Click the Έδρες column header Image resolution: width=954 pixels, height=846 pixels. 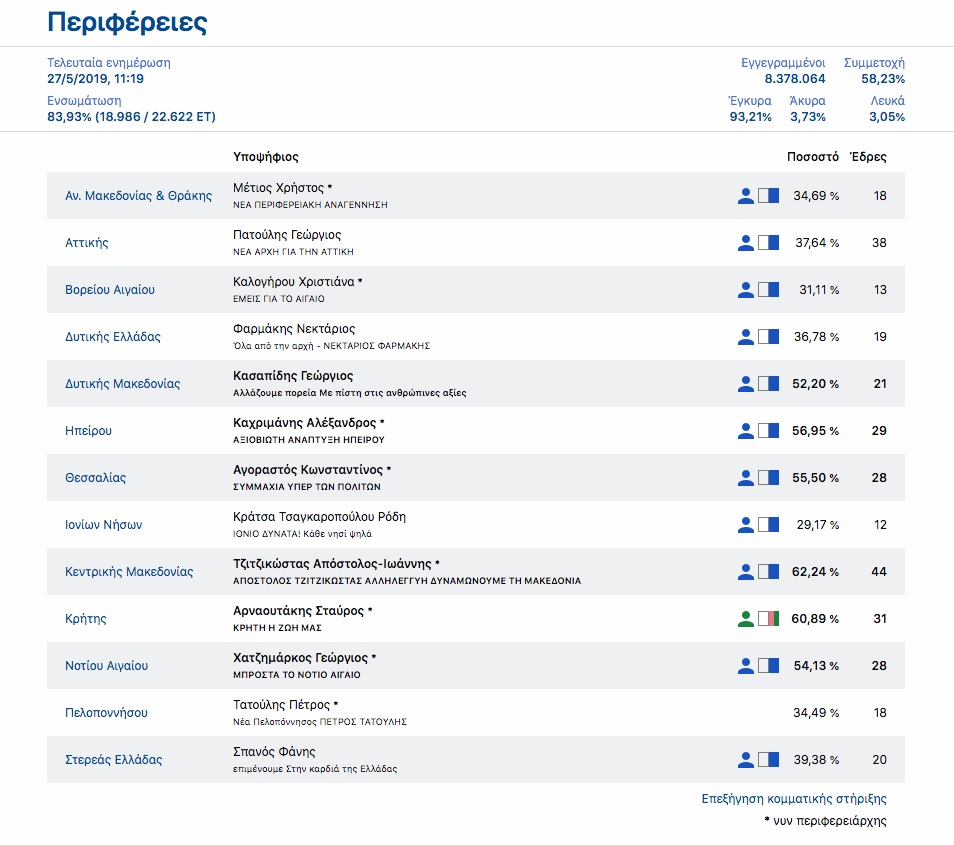(867, 157)
